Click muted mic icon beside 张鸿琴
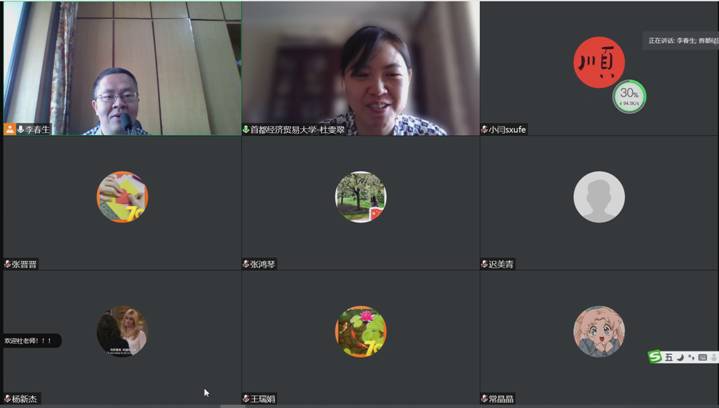Screen dimensions: 719x408 (x=247, y=264)
